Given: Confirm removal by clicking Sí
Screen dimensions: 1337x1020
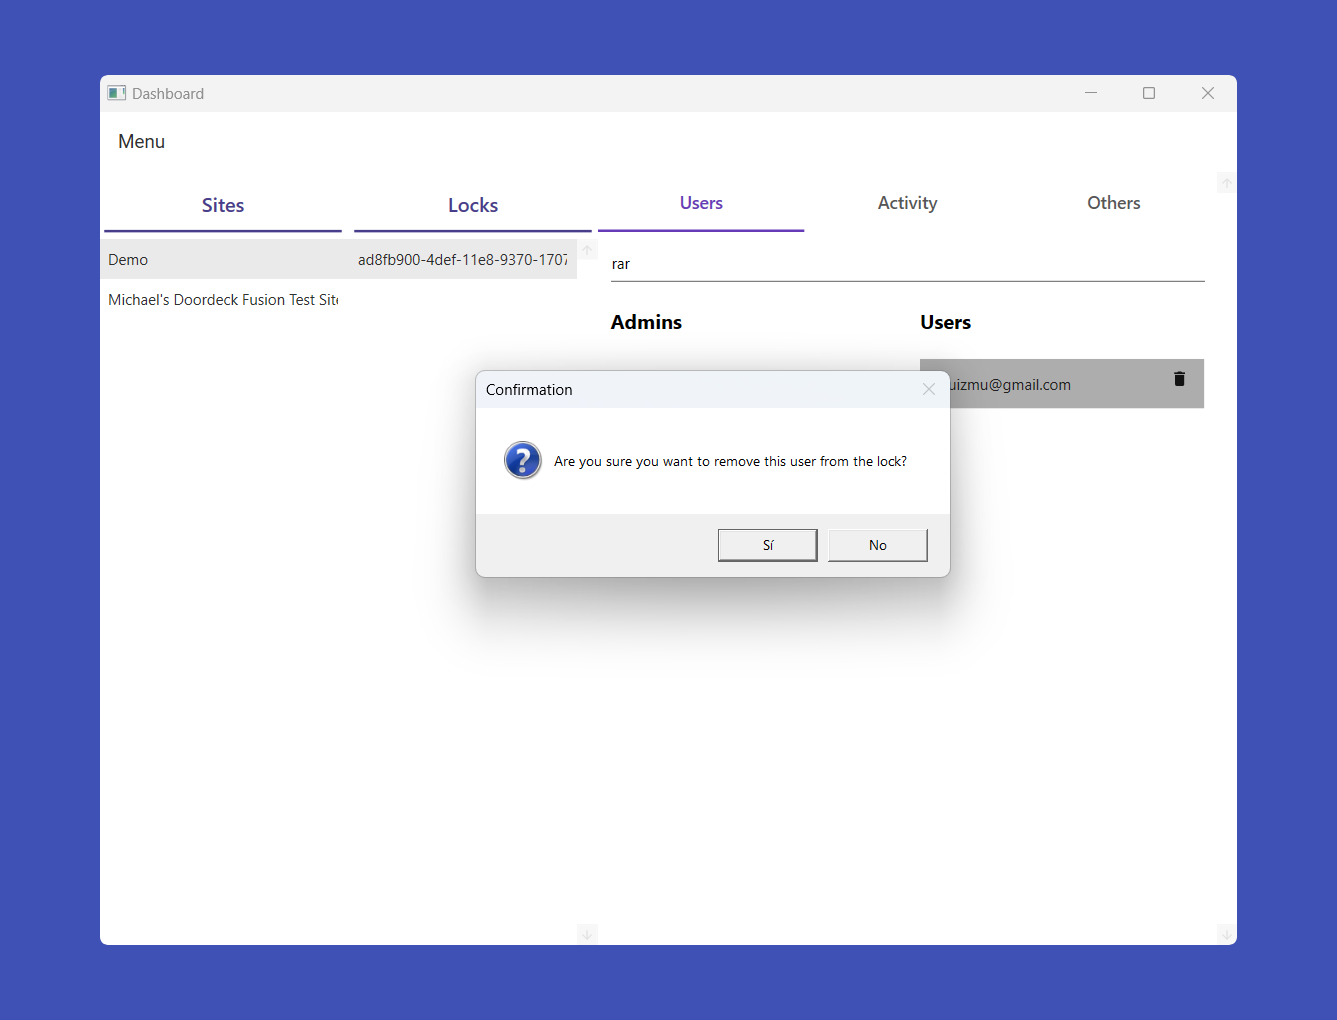Looking at the screenshot, I should pos(767,545).
